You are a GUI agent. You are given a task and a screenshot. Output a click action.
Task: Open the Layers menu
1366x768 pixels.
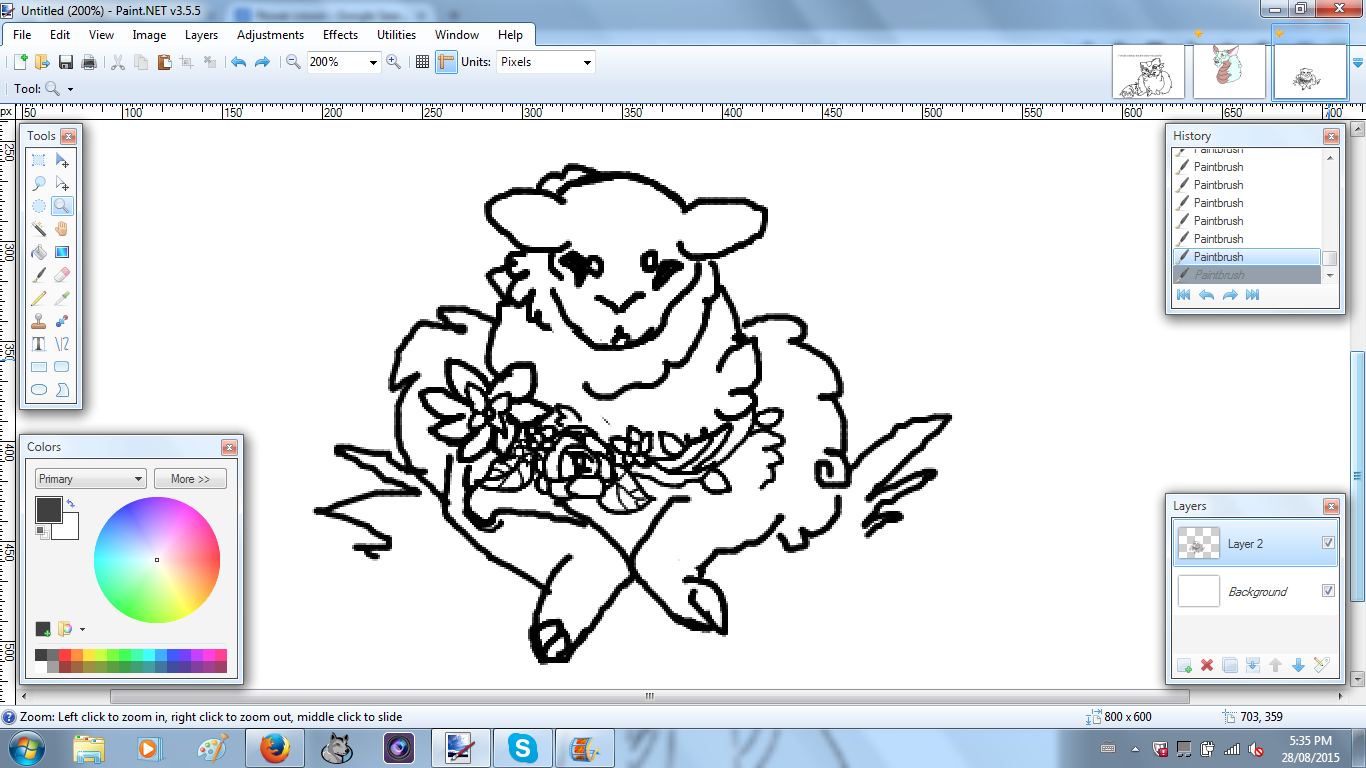(x=201, y=35)
